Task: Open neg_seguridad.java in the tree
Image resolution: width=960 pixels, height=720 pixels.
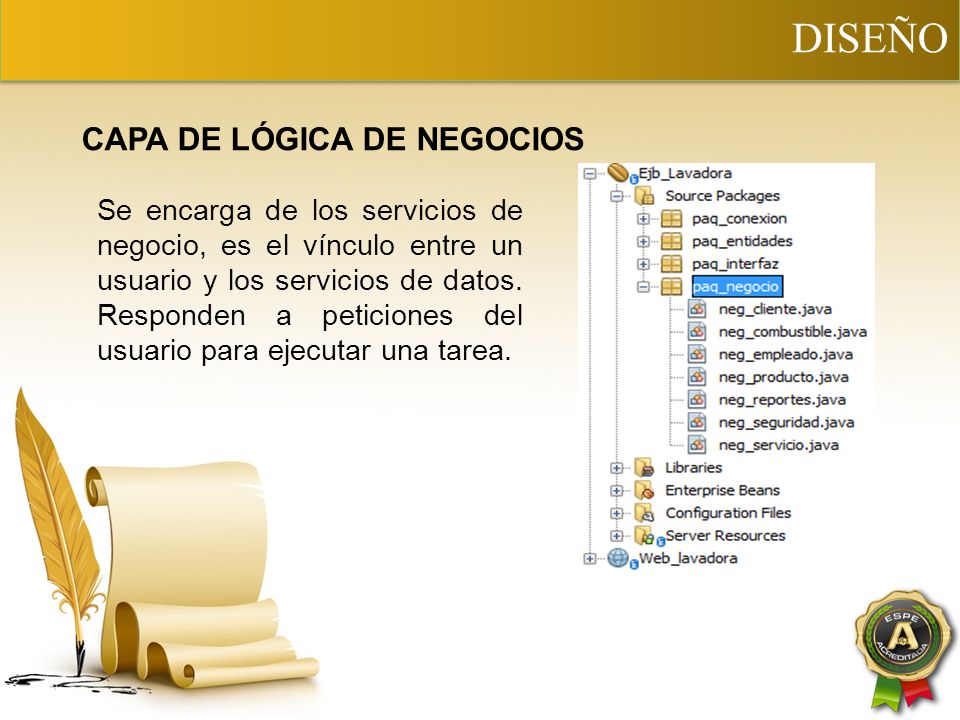Action: click(x=786, y=422)
